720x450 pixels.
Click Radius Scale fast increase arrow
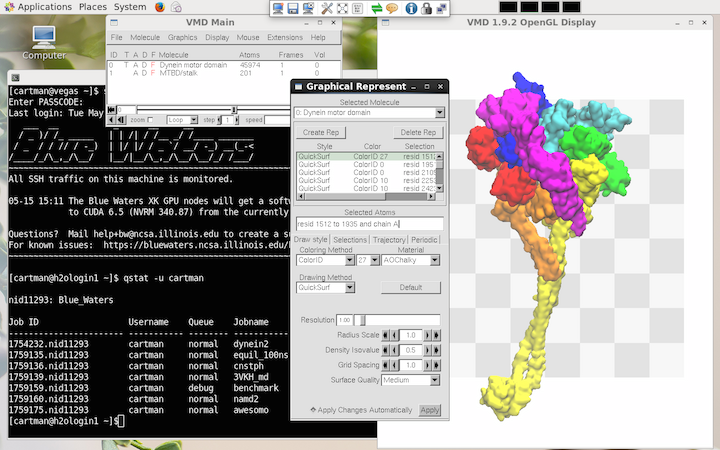(x=436, y=335)
